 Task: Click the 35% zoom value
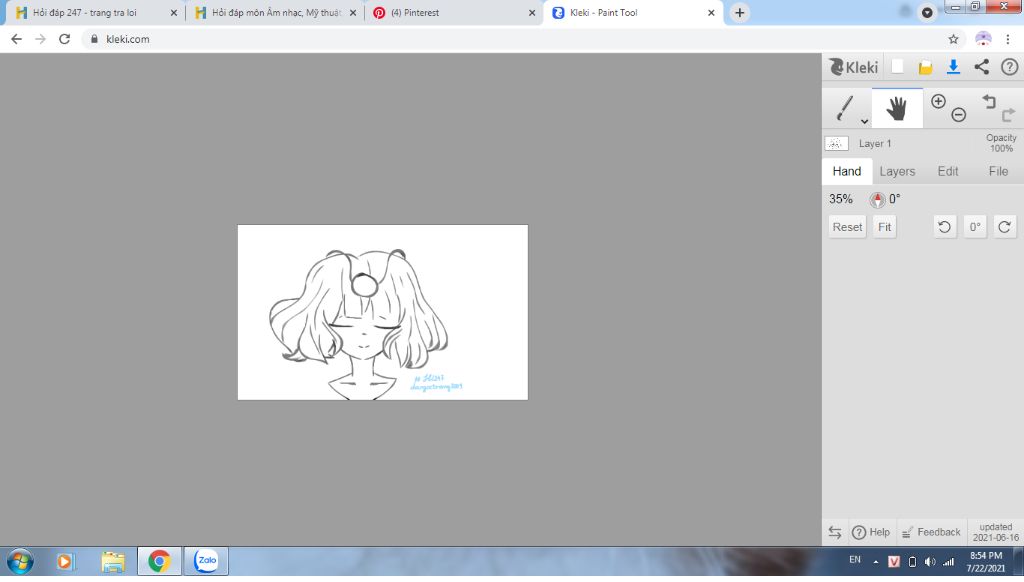pos(840,199)
